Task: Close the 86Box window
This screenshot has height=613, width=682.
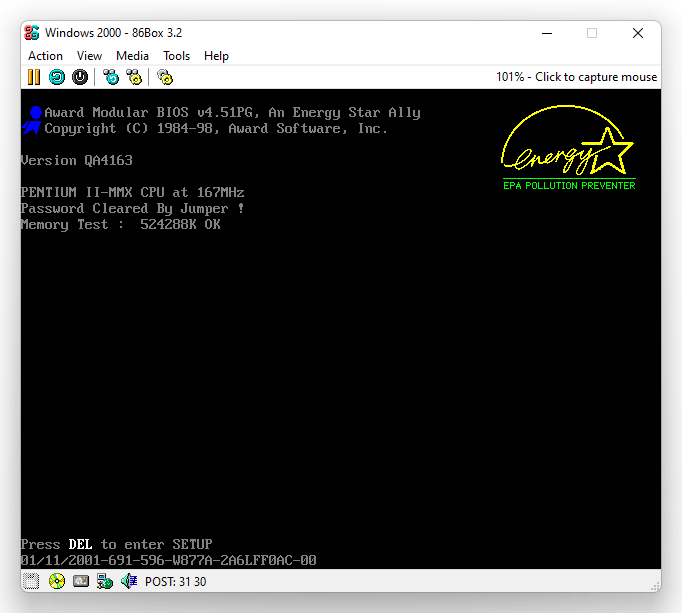Action: pyautogui.click(x=638, y=33)
